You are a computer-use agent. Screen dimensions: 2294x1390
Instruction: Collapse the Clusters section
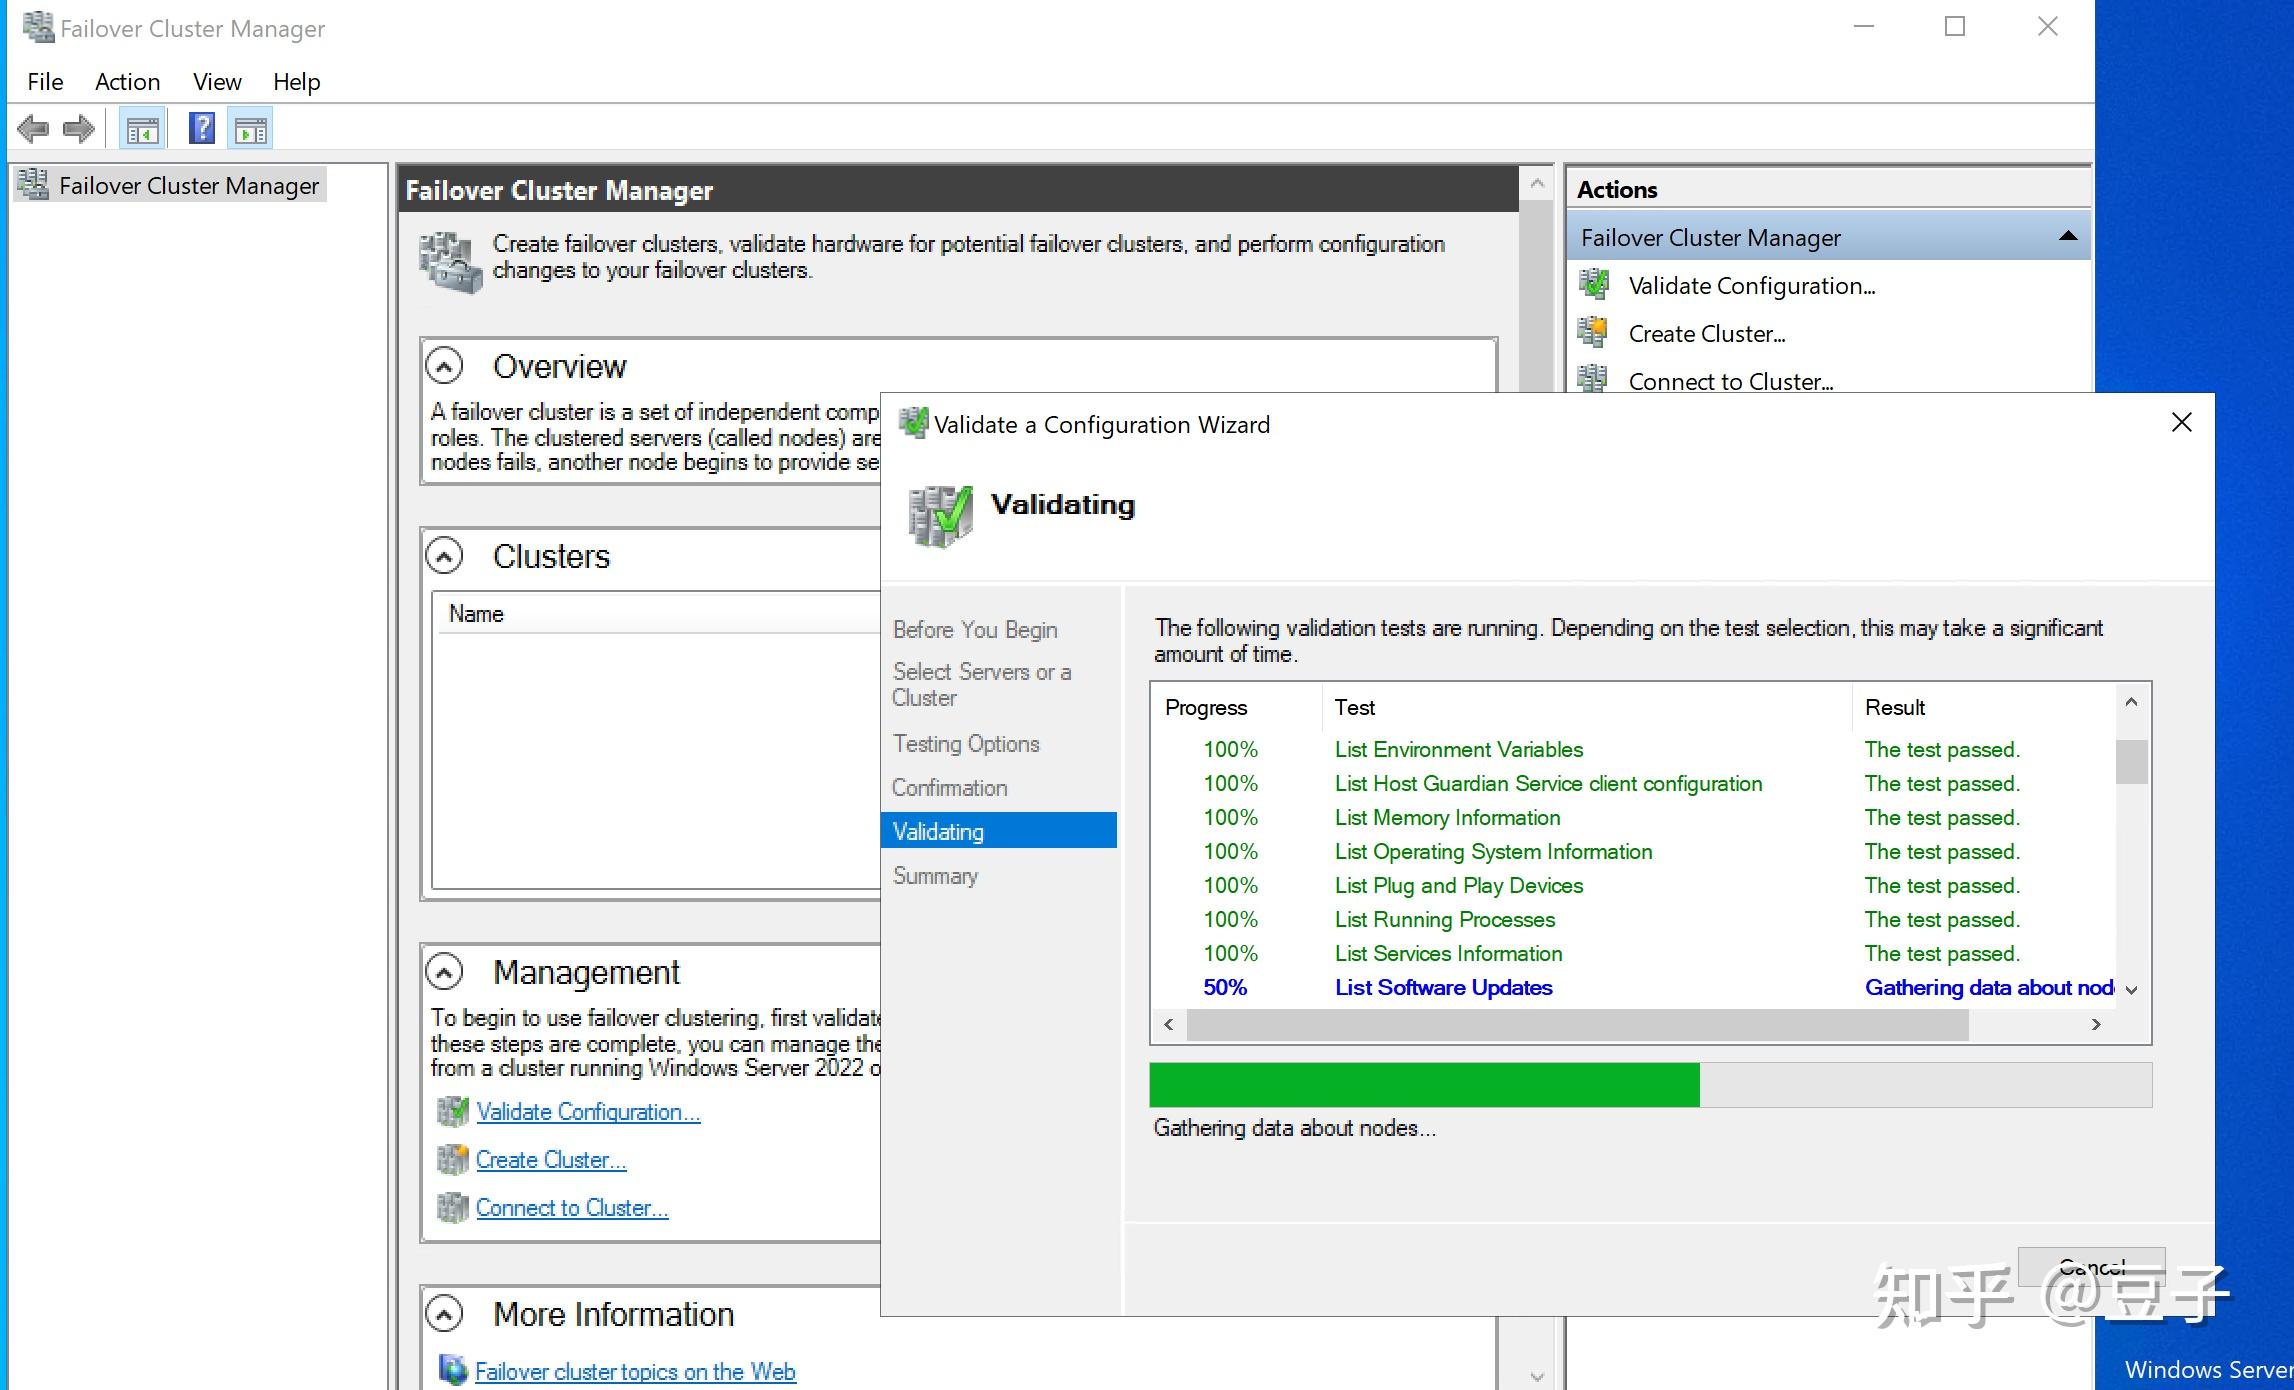click(x=444, y=556)
